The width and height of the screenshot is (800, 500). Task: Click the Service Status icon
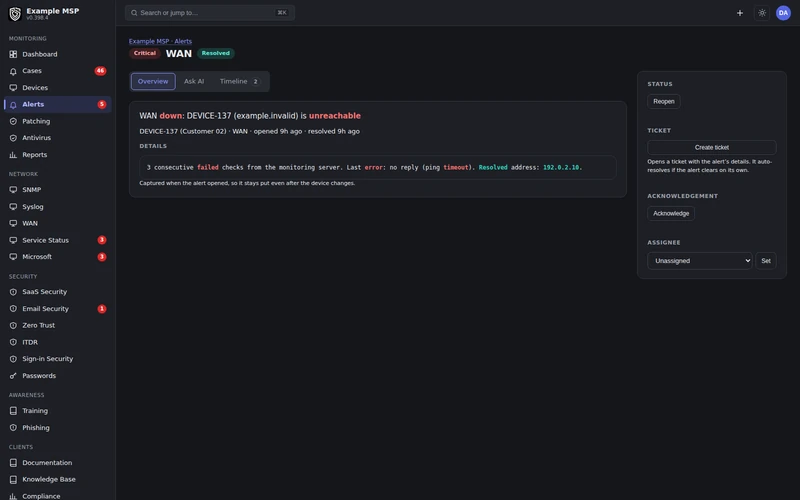coord(13,240)
